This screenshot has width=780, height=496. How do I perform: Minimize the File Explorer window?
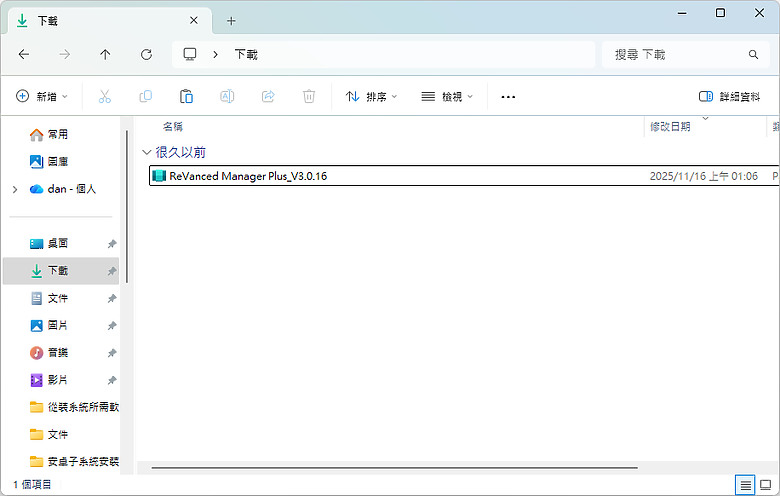click(682, 13)
